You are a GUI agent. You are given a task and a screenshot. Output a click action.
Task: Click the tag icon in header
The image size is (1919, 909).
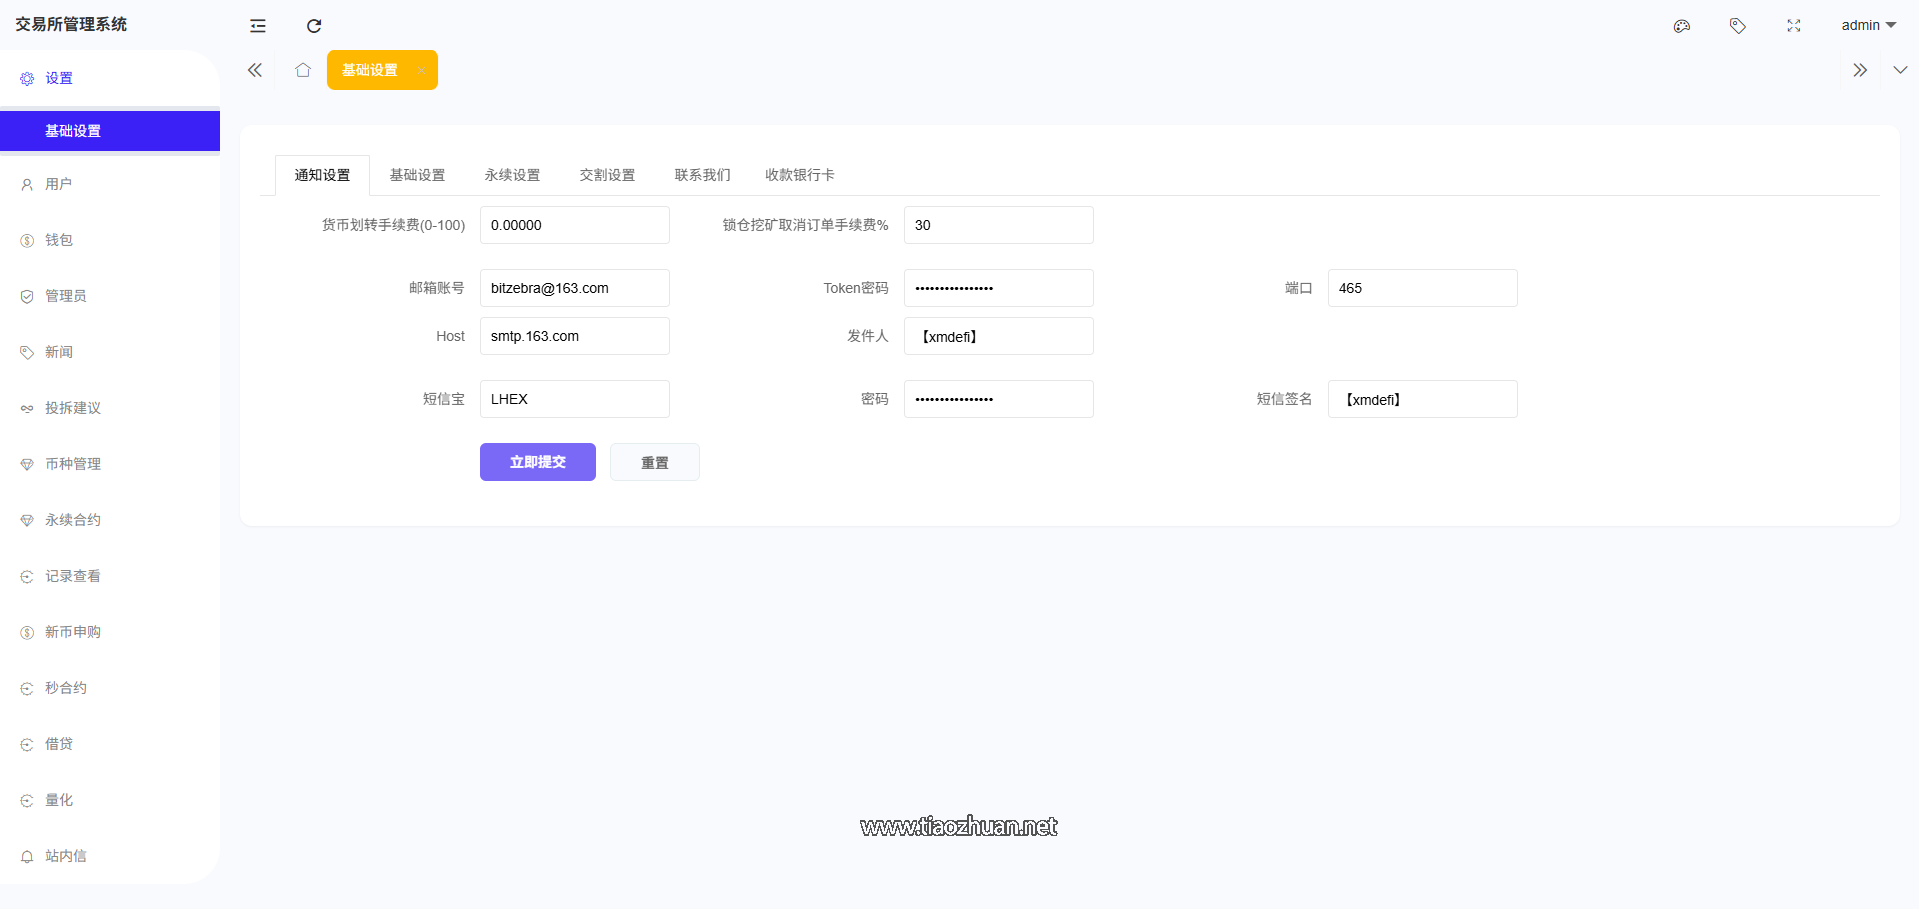pos(1738,26)
